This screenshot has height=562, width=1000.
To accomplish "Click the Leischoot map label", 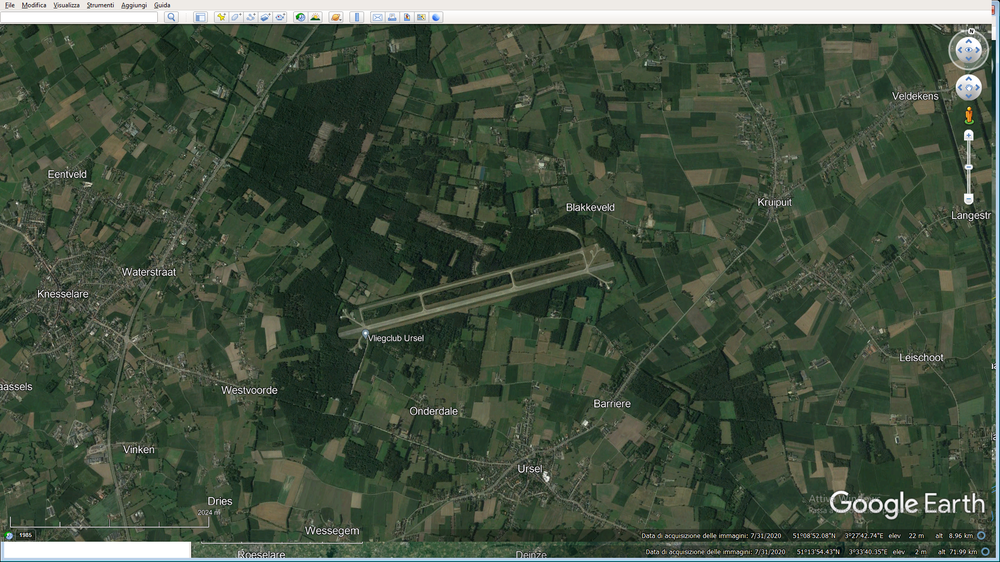I will pos(921,358).
